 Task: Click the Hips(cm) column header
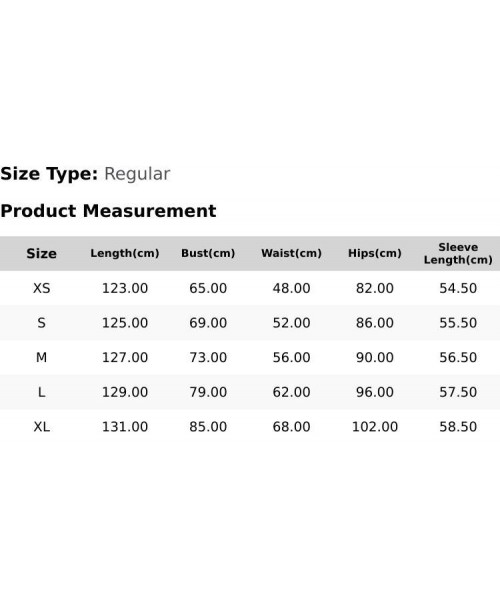(x=375, y=253)
